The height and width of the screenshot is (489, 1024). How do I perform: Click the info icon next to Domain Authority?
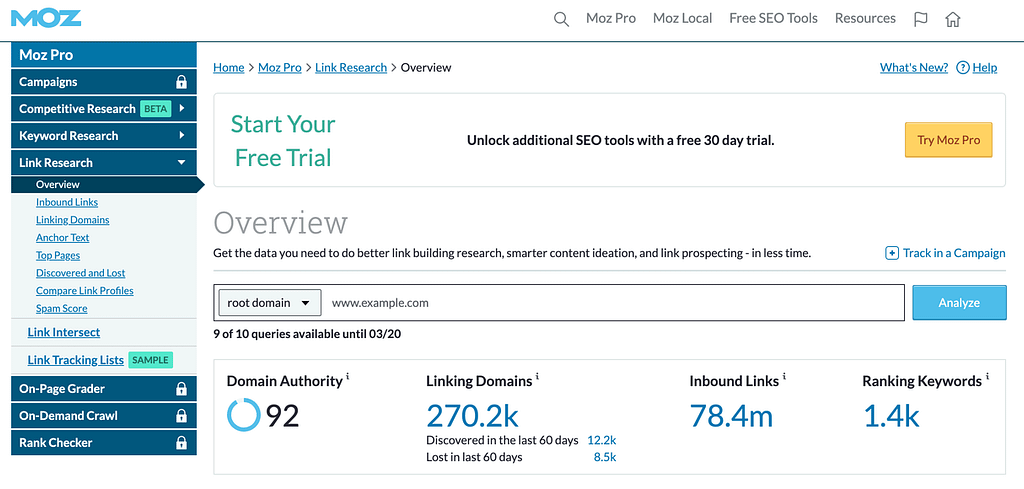tap(347, 377)
